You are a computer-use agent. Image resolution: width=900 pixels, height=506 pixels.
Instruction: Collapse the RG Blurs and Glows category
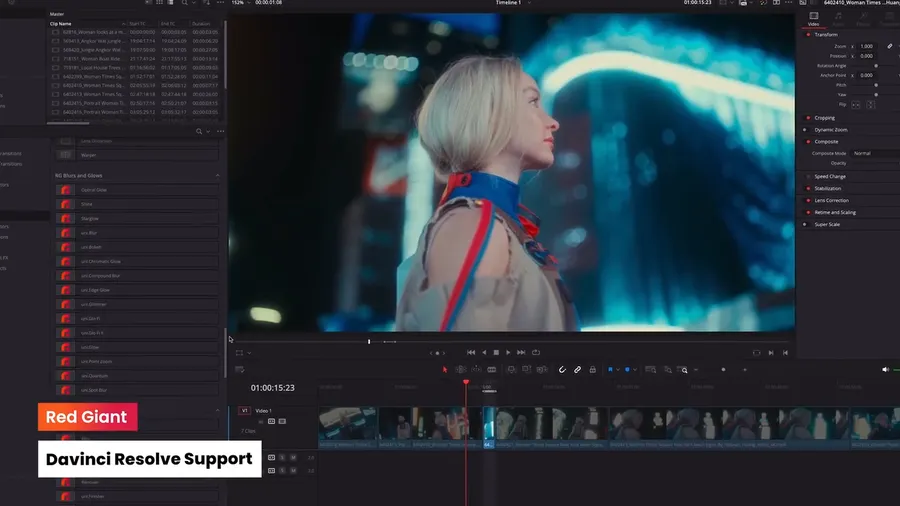click(x=218, y=176)
